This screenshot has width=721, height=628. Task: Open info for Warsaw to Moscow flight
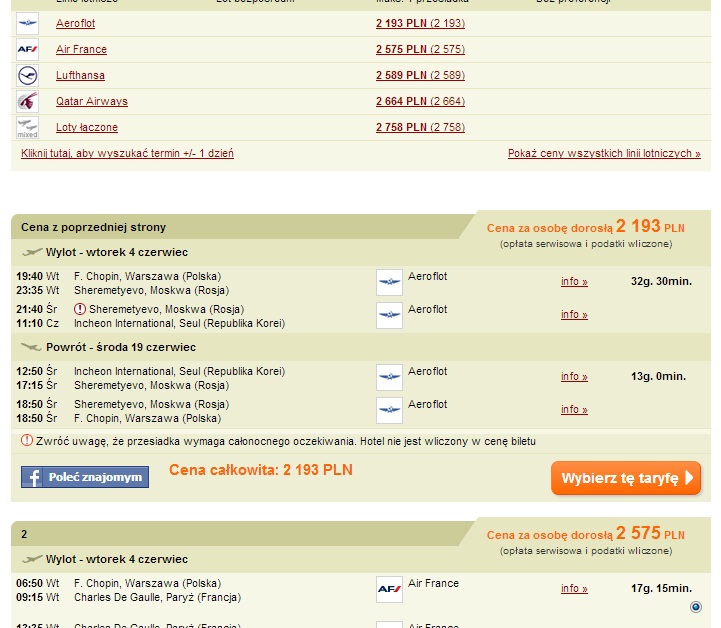(x=574, y=281)
